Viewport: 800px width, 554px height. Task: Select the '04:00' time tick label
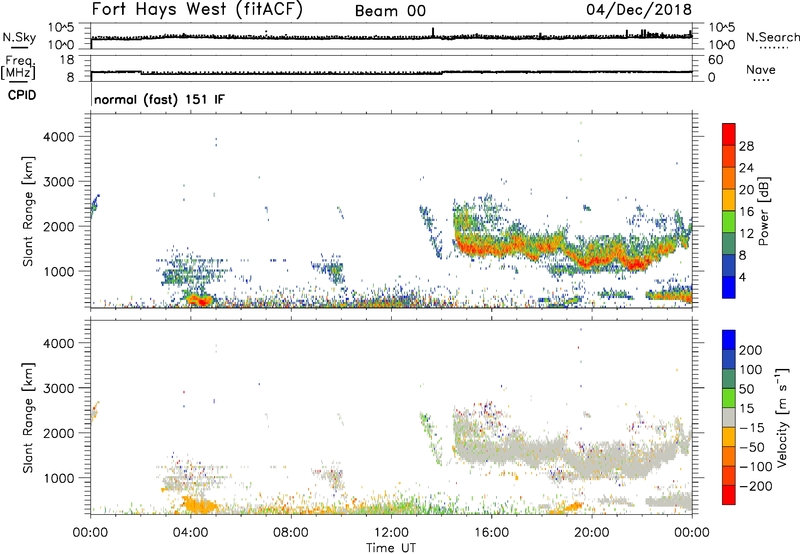tap(190, 533)
